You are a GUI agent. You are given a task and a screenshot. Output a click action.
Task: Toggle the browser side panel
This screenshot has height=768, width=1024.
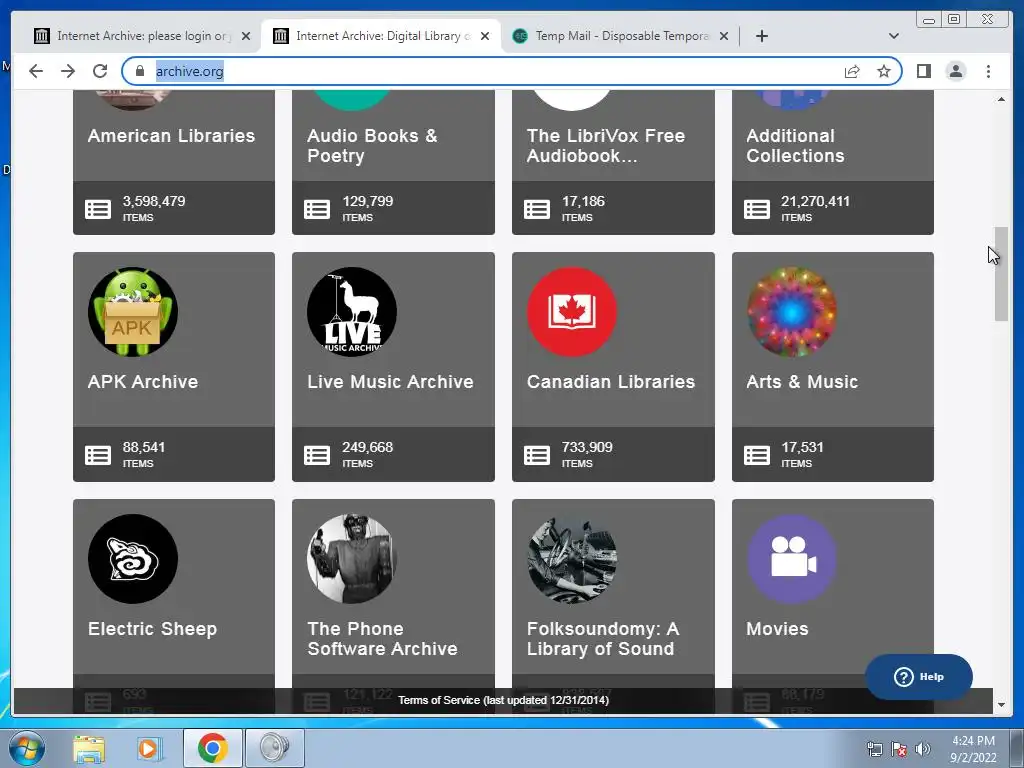point(923,71)
